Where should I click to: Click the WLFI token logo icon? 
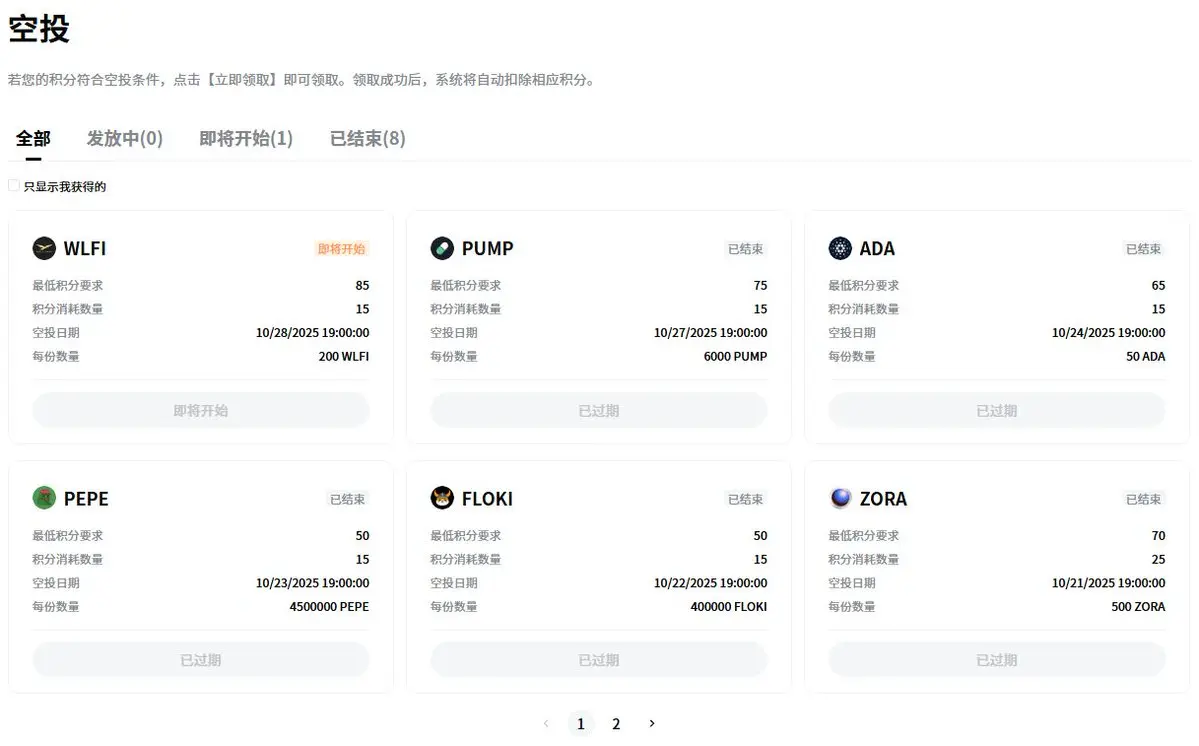click(x=44, y=248)
